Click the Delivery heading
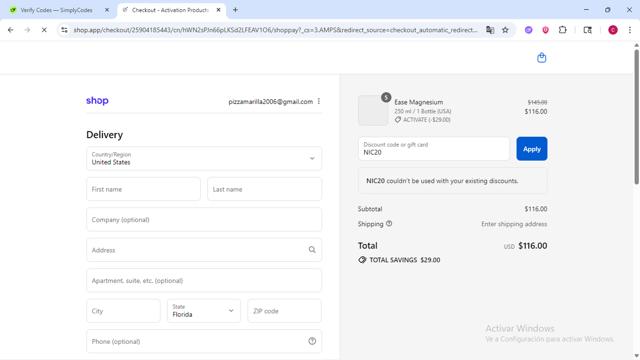Screen dimensions: 640x360 (x=104, y=135)
